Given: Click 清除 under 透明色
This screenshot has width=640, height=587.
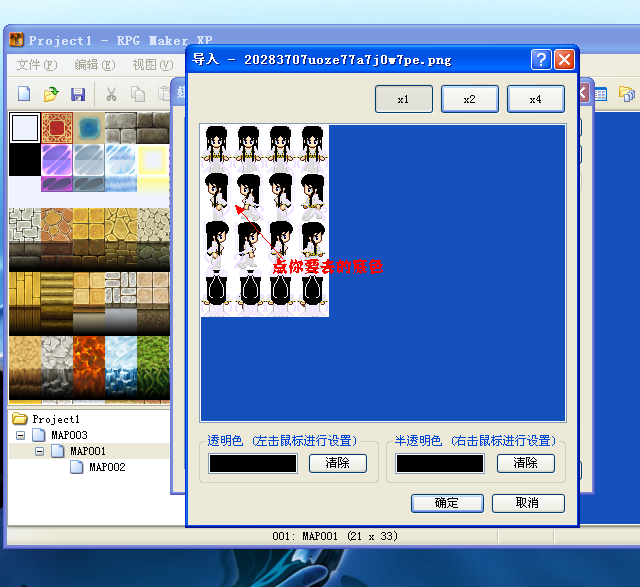Looking at the screenshot, I should (338, 463).
